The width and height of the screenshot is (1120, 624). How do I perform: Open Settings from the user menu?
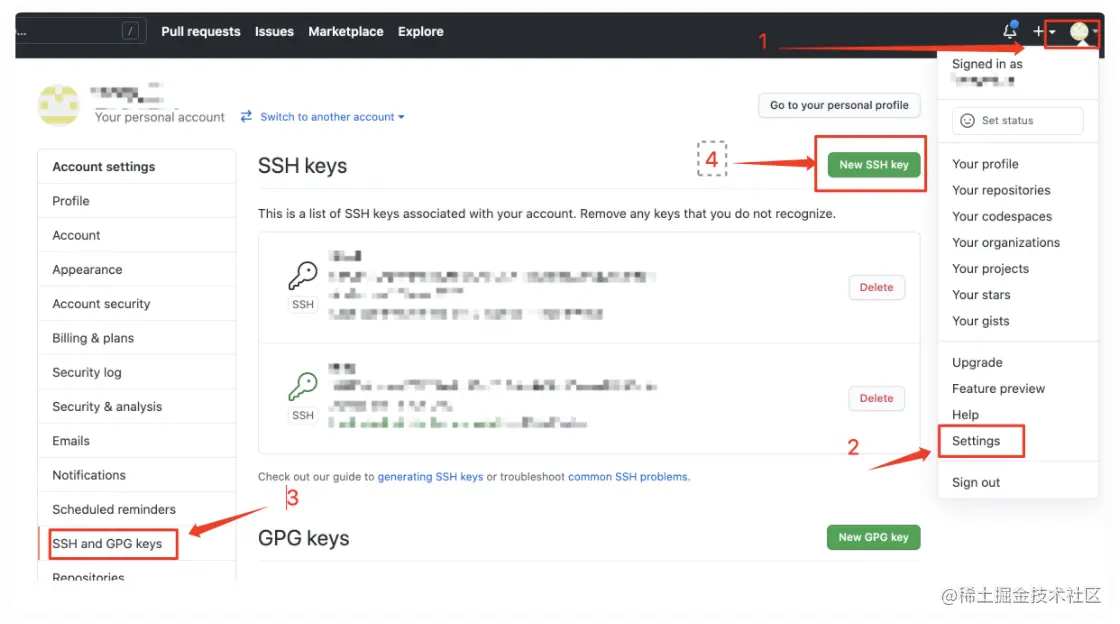pos(976,441)
